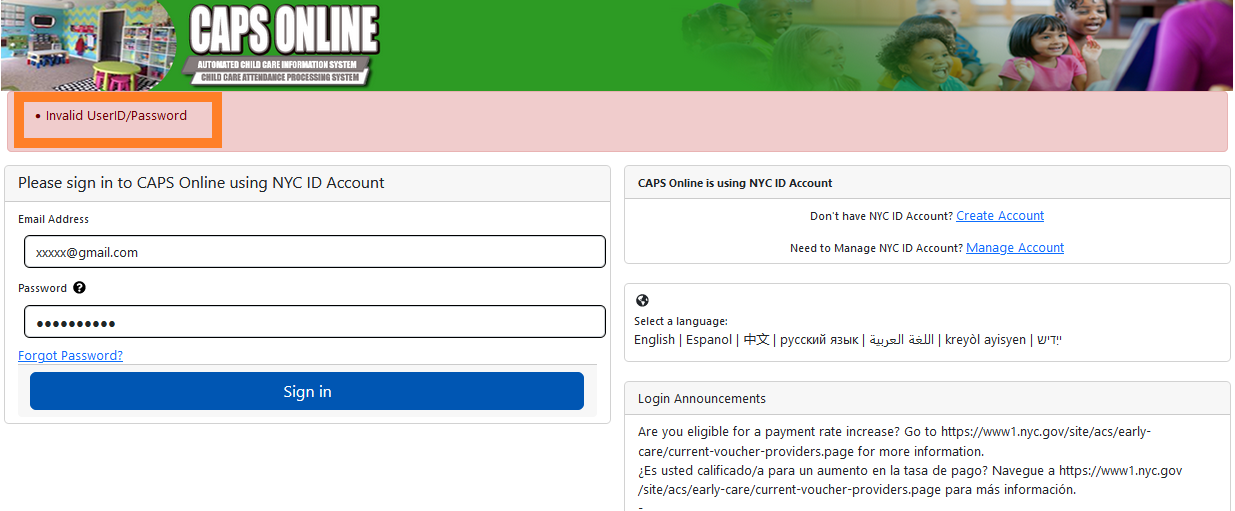Select Espanol language

click(x=709, y=340)
